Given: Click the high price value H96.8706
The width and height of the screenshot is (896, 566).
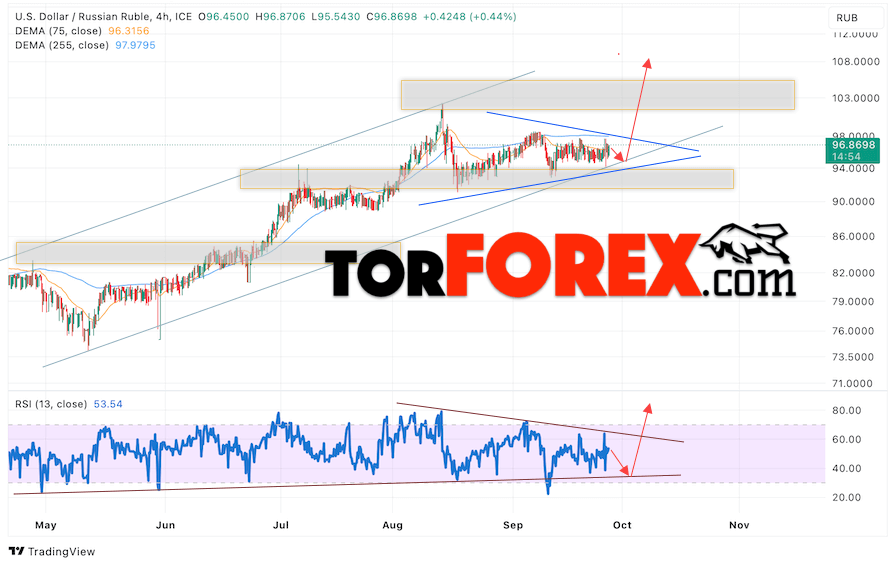Looking at the screenshot, I should coord(281,17).
